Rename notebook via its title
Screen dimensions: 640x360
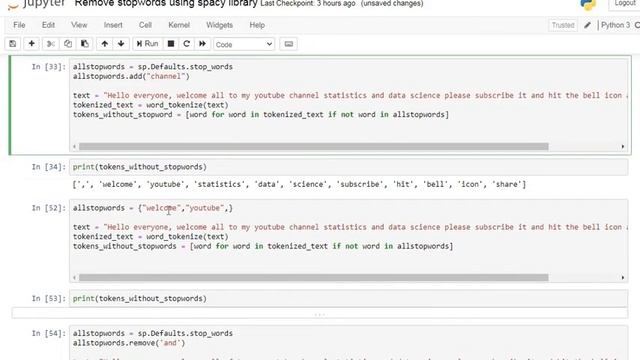click(x=166, y=4)
